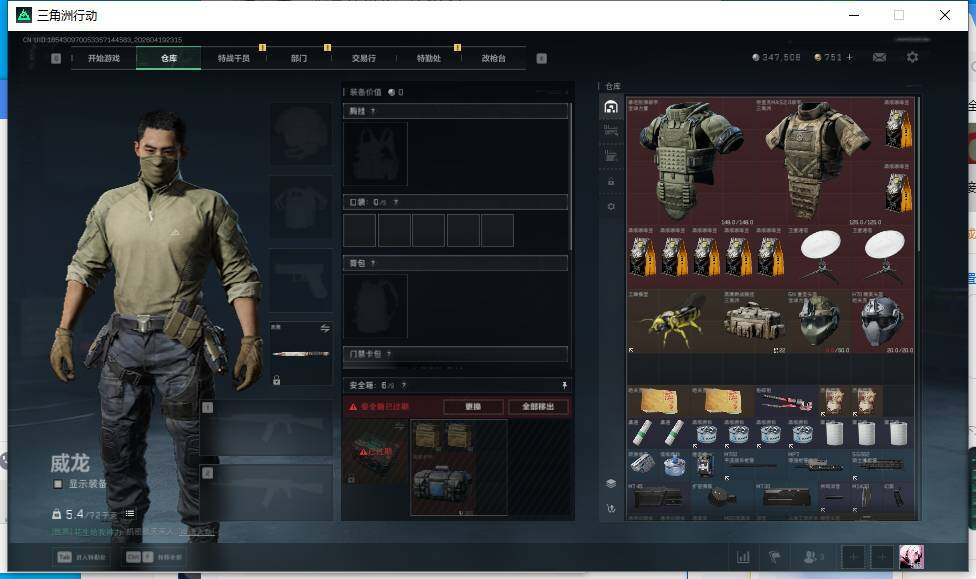Click the pink rifle item in stash
The height and width of the screenshot is (579, 976).
786,401
